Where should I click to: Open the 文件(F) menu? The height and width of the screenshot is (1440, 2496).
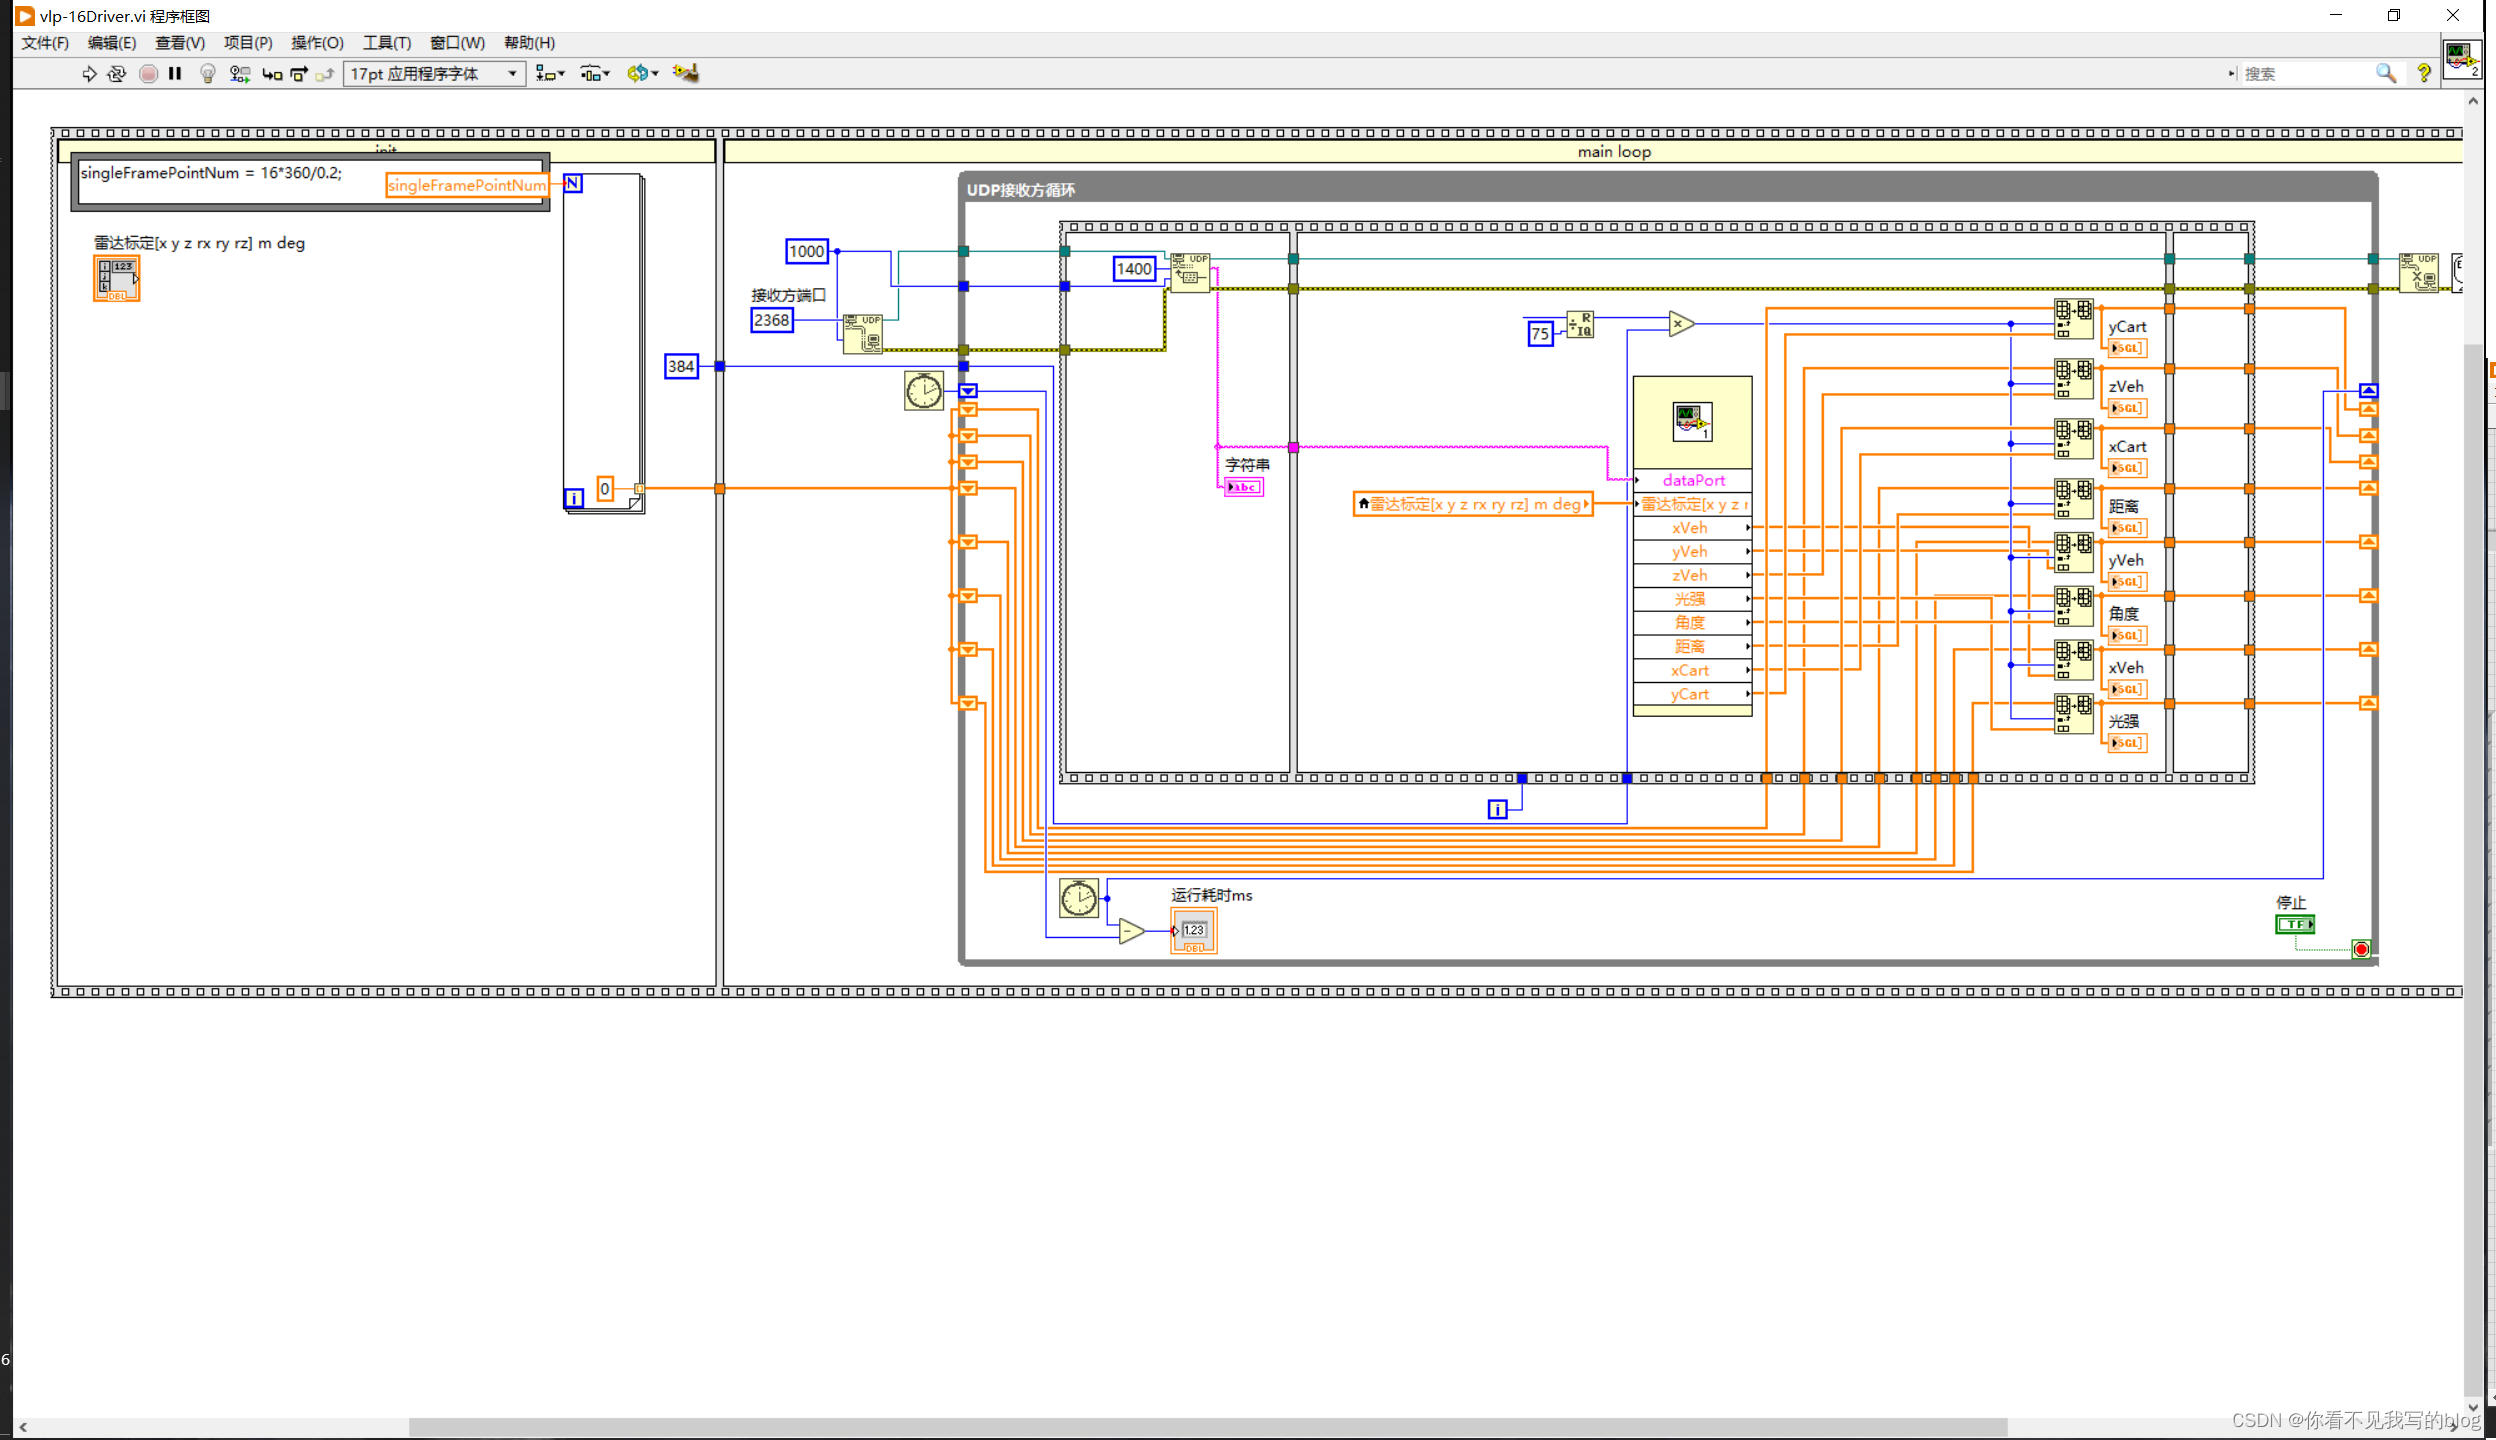coord(45,43)
